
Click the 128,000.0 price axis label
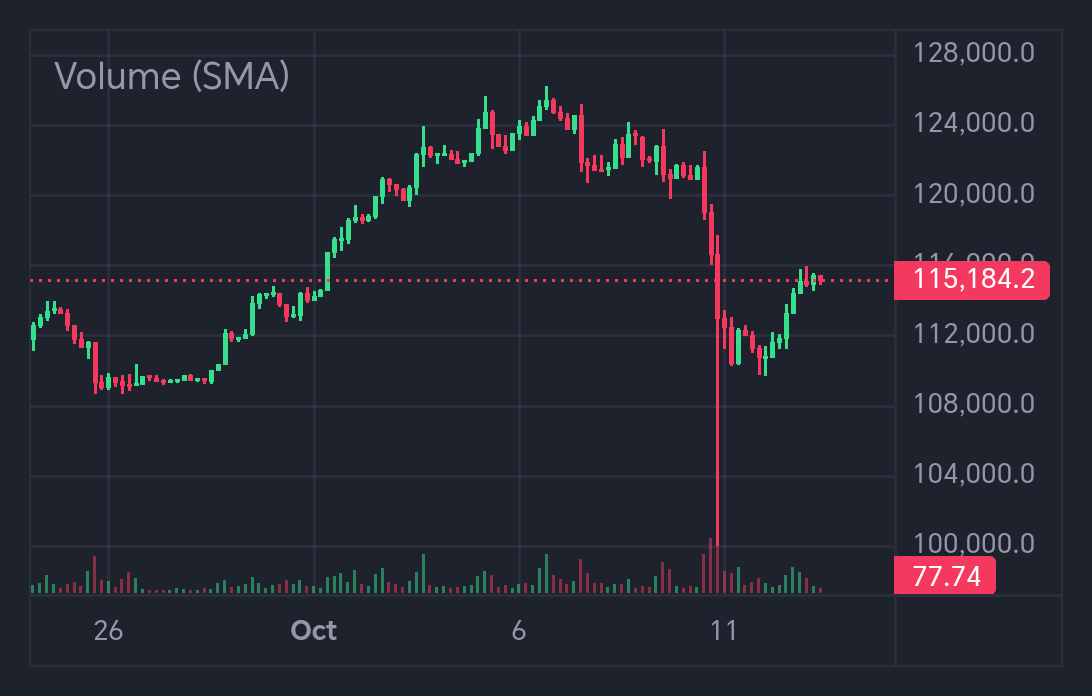pos(974,53)
